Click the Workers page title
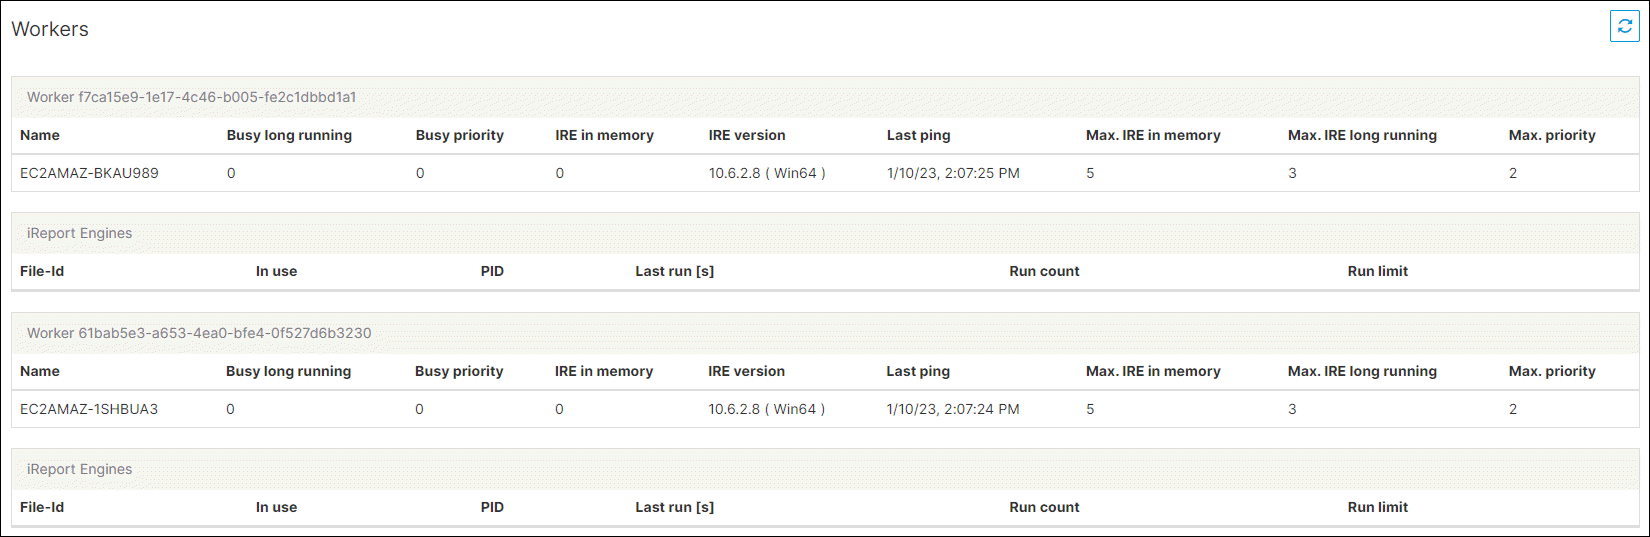 [x=50, y=29]
